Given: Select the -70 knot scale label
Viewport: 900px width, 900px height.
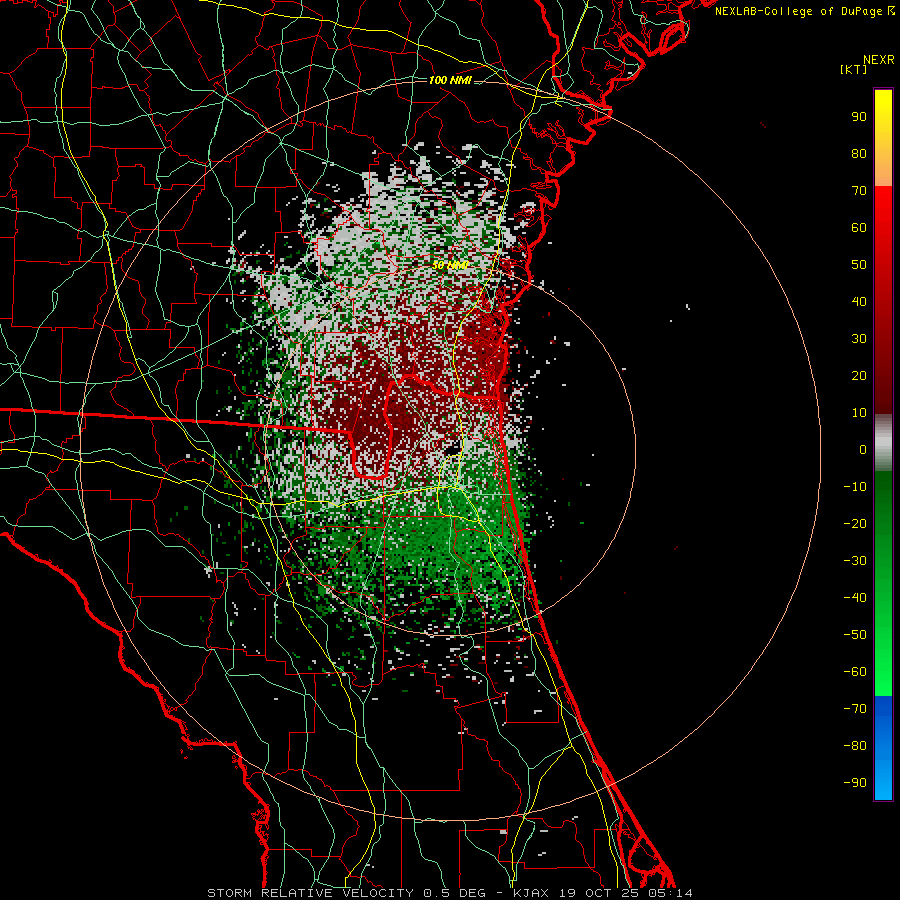Looking at the screenshot, I should 855,709.
